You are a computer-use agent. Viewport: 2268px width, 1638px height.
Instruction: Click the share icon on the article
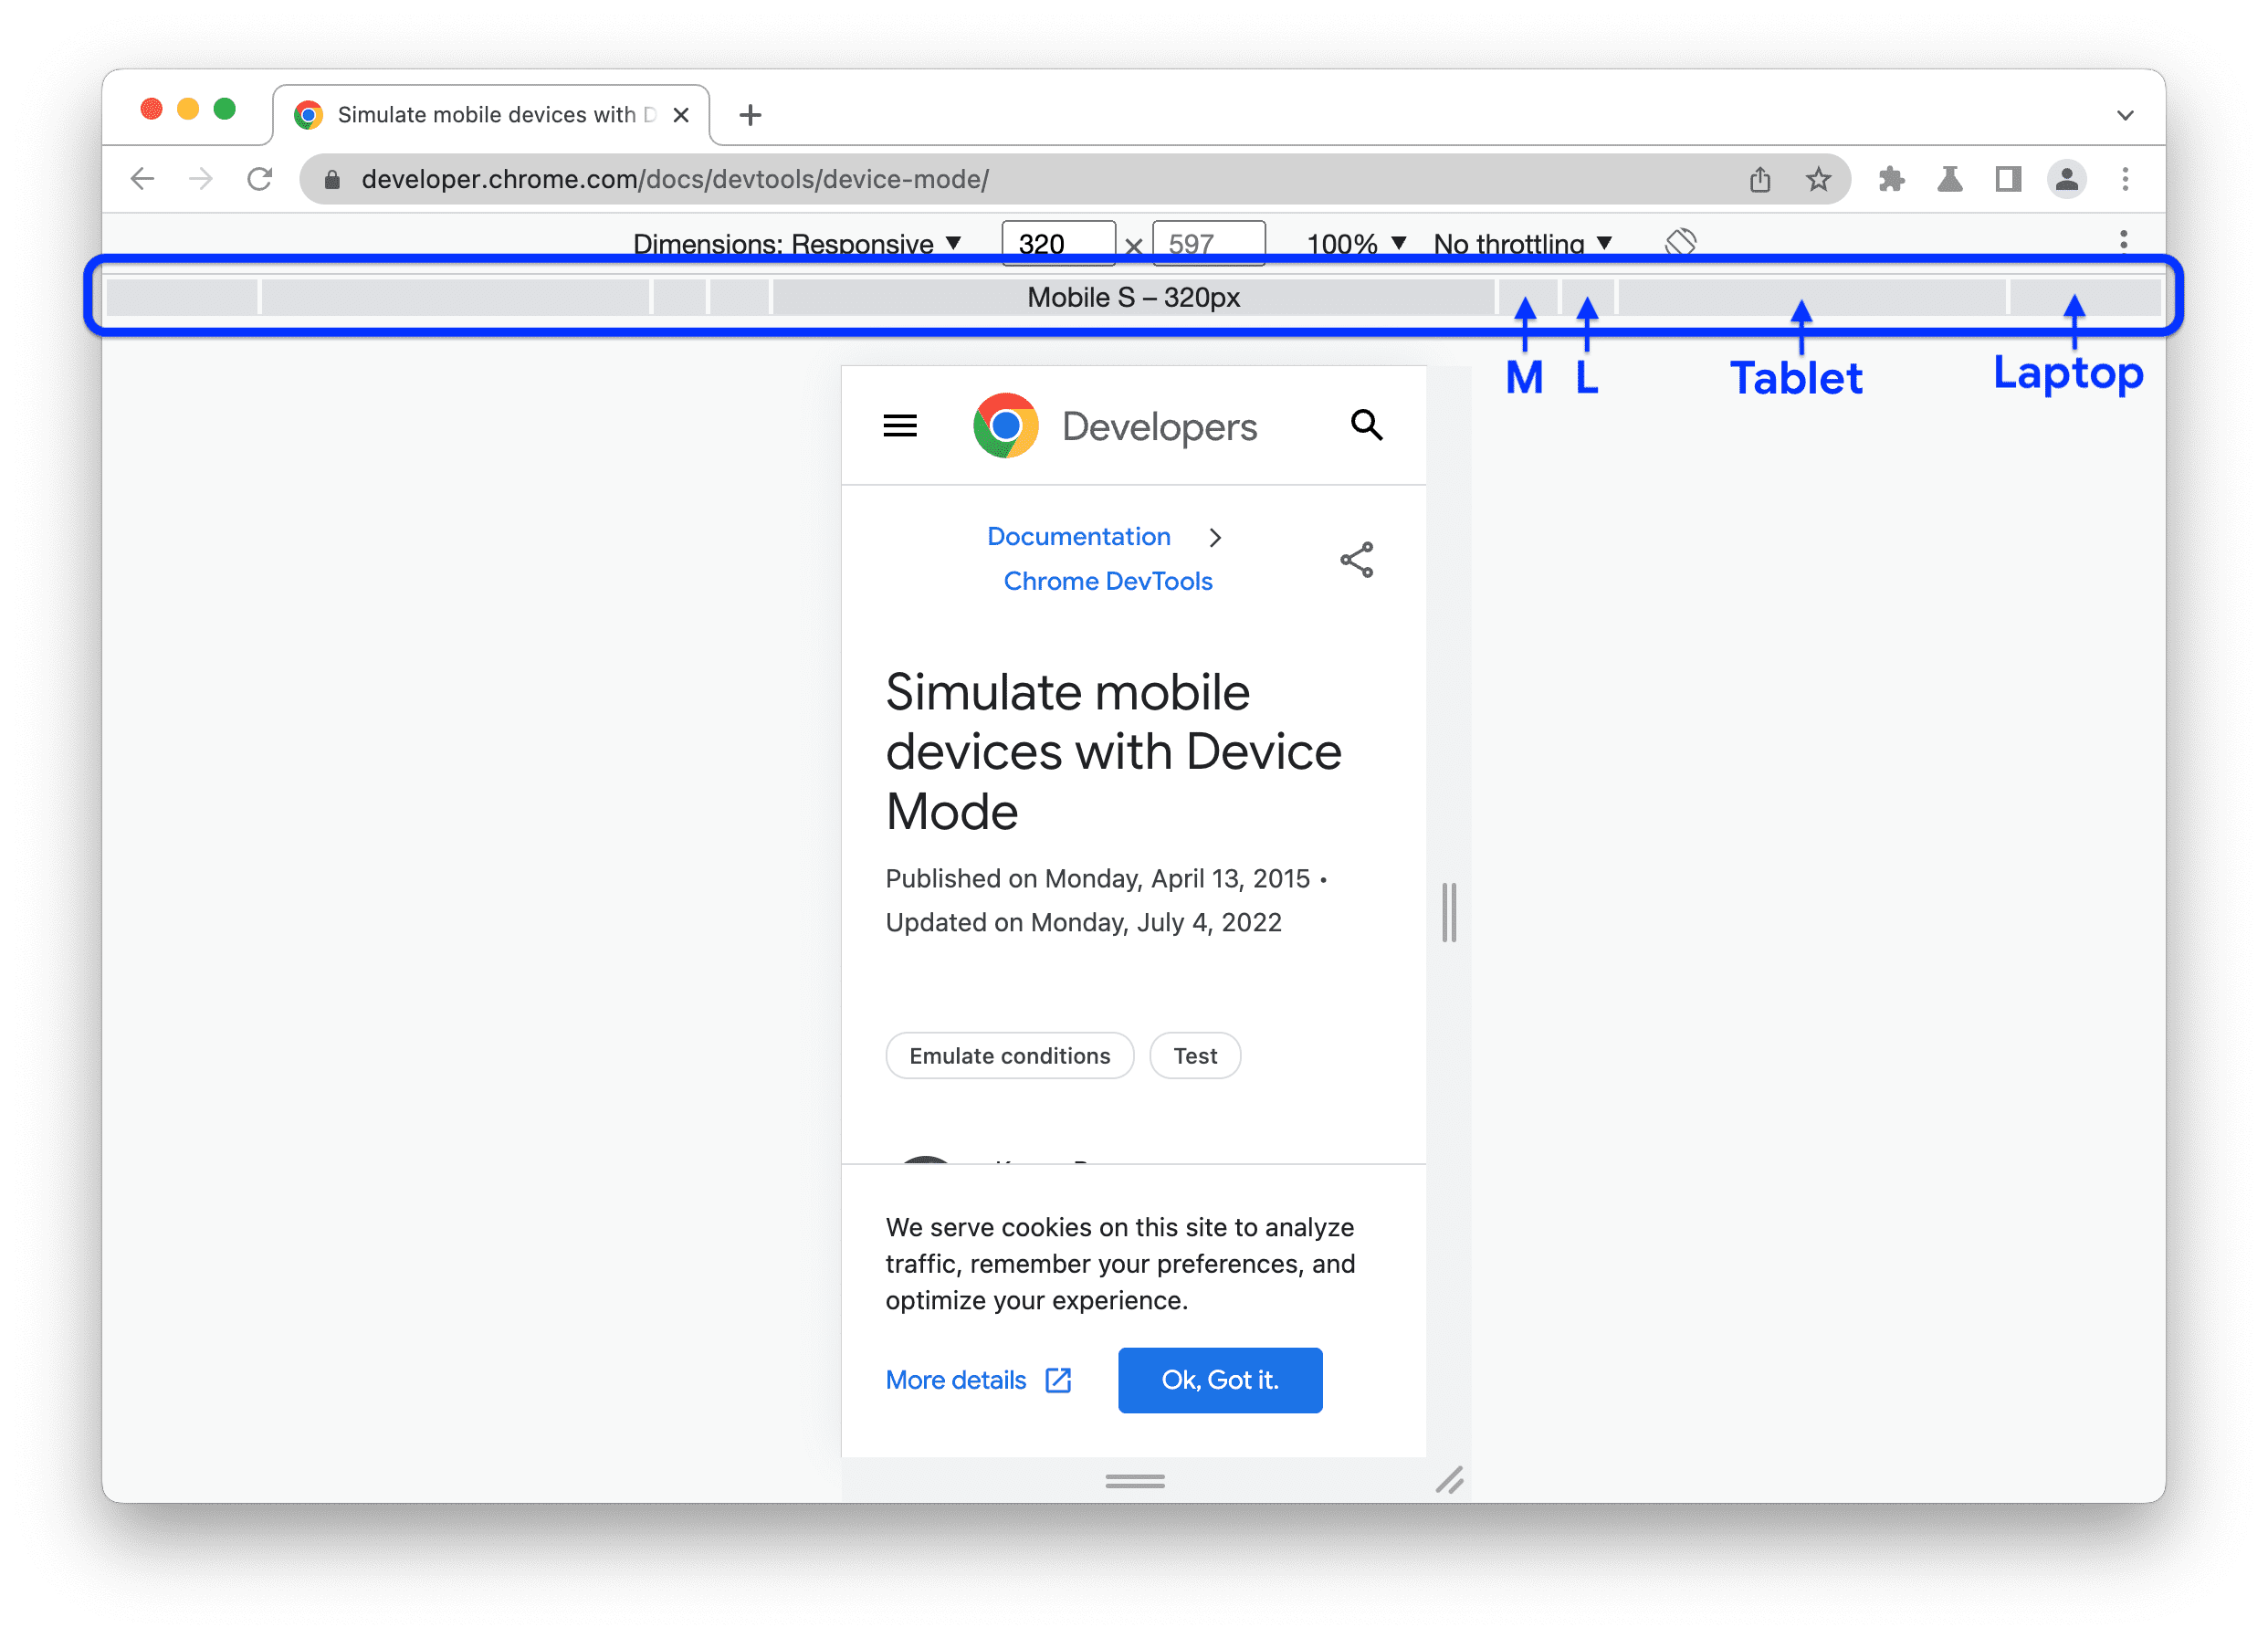click(x=1356, y=560)
